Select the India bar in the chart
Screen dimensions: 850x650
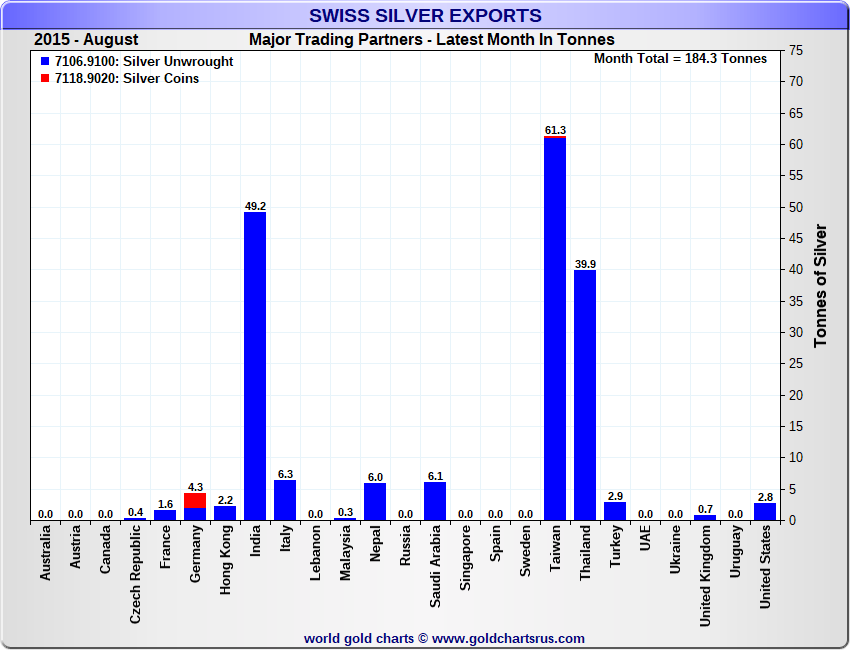point(255,365)
